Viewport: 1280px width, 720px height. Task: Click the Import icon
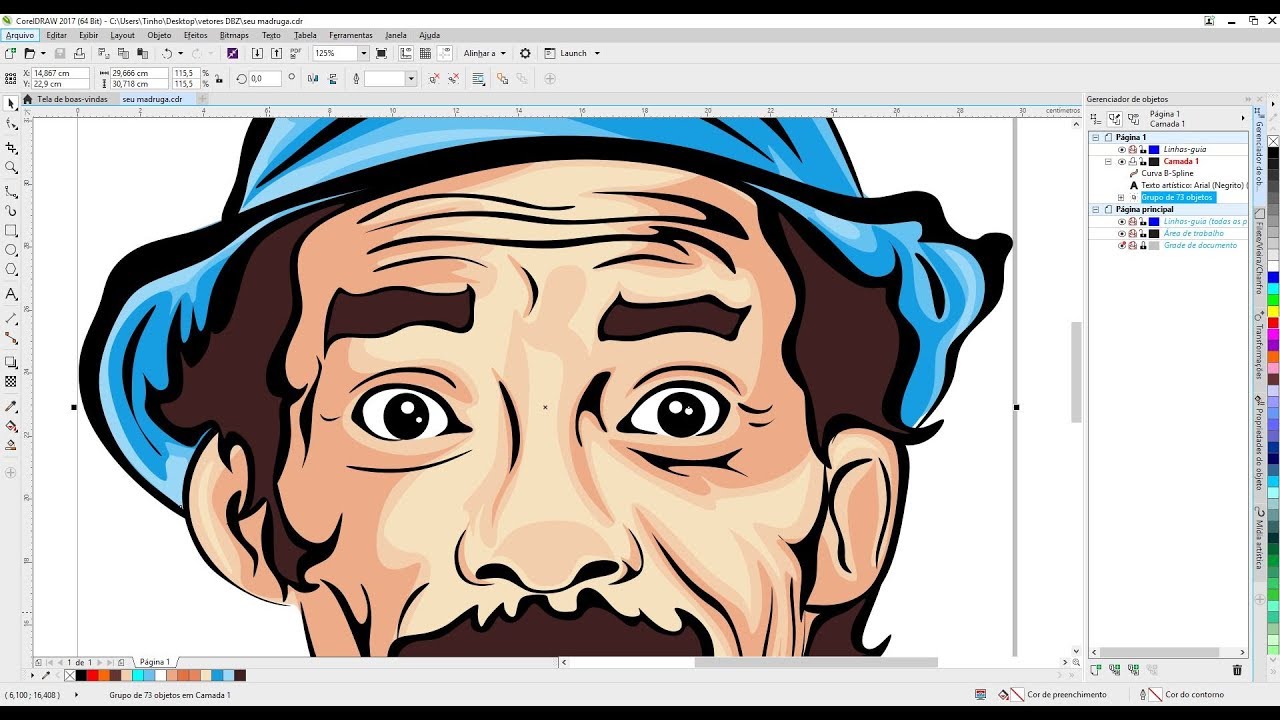[x=257, y=53]
